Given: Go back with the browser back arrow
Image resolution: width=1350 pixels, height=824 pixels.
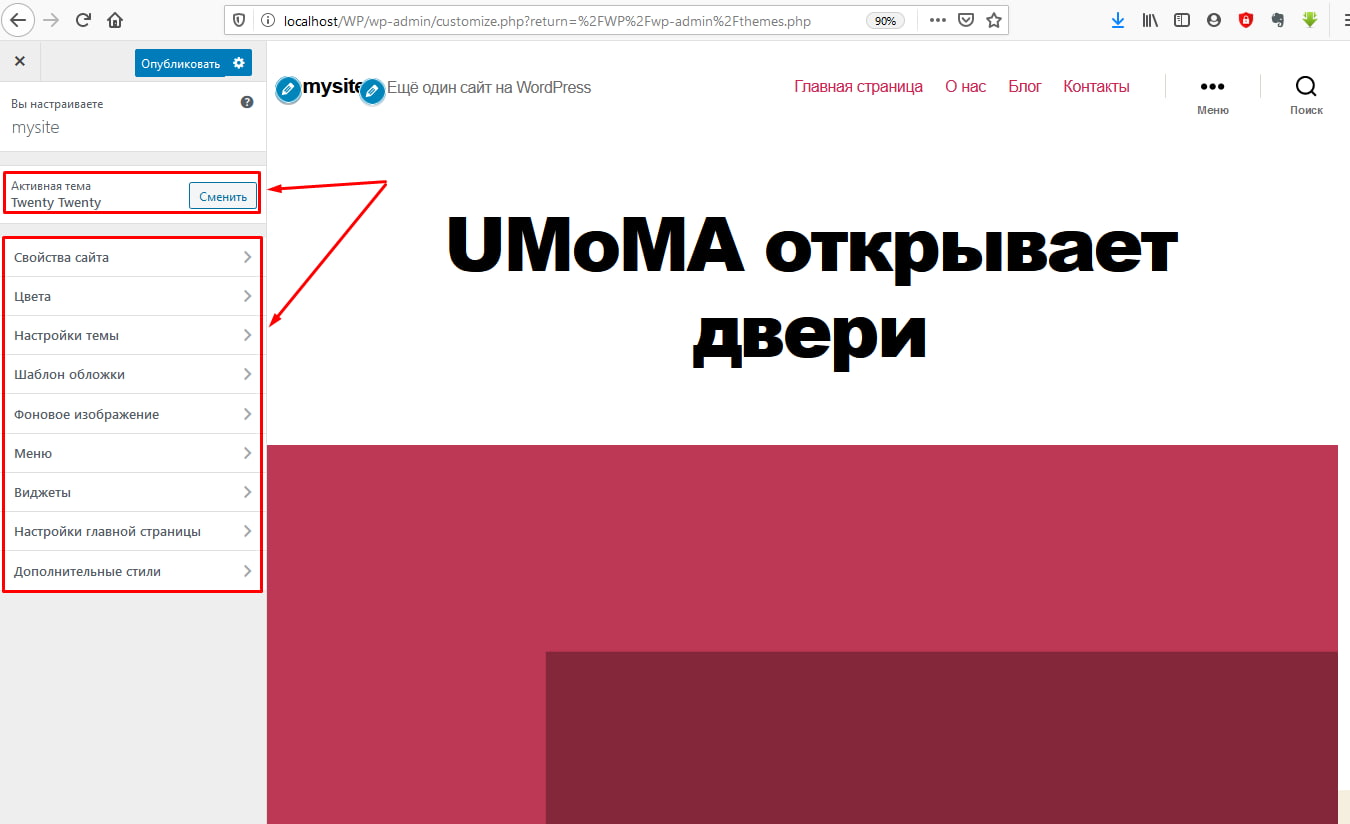Looking at the screenshot, I should point(18,19).
